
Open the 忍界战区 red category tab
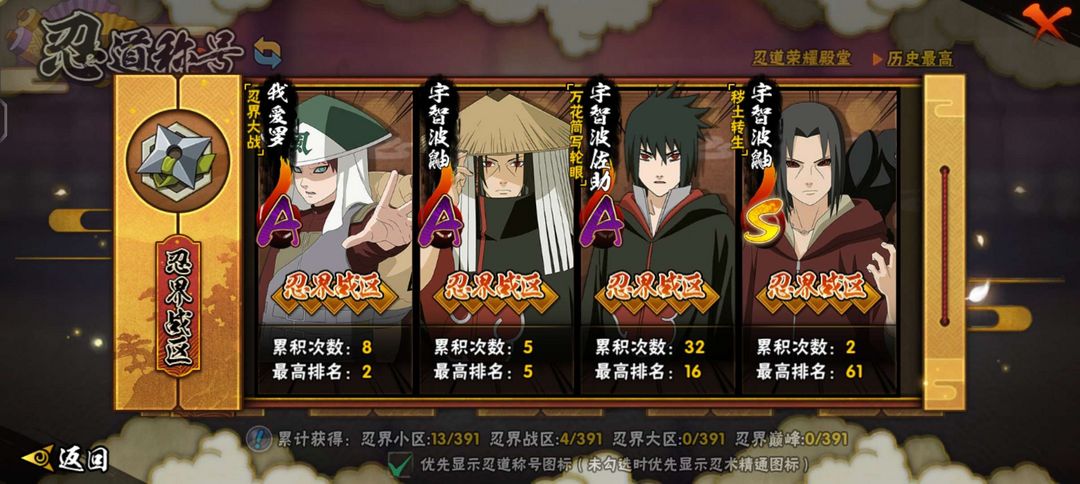coord(178,304)
